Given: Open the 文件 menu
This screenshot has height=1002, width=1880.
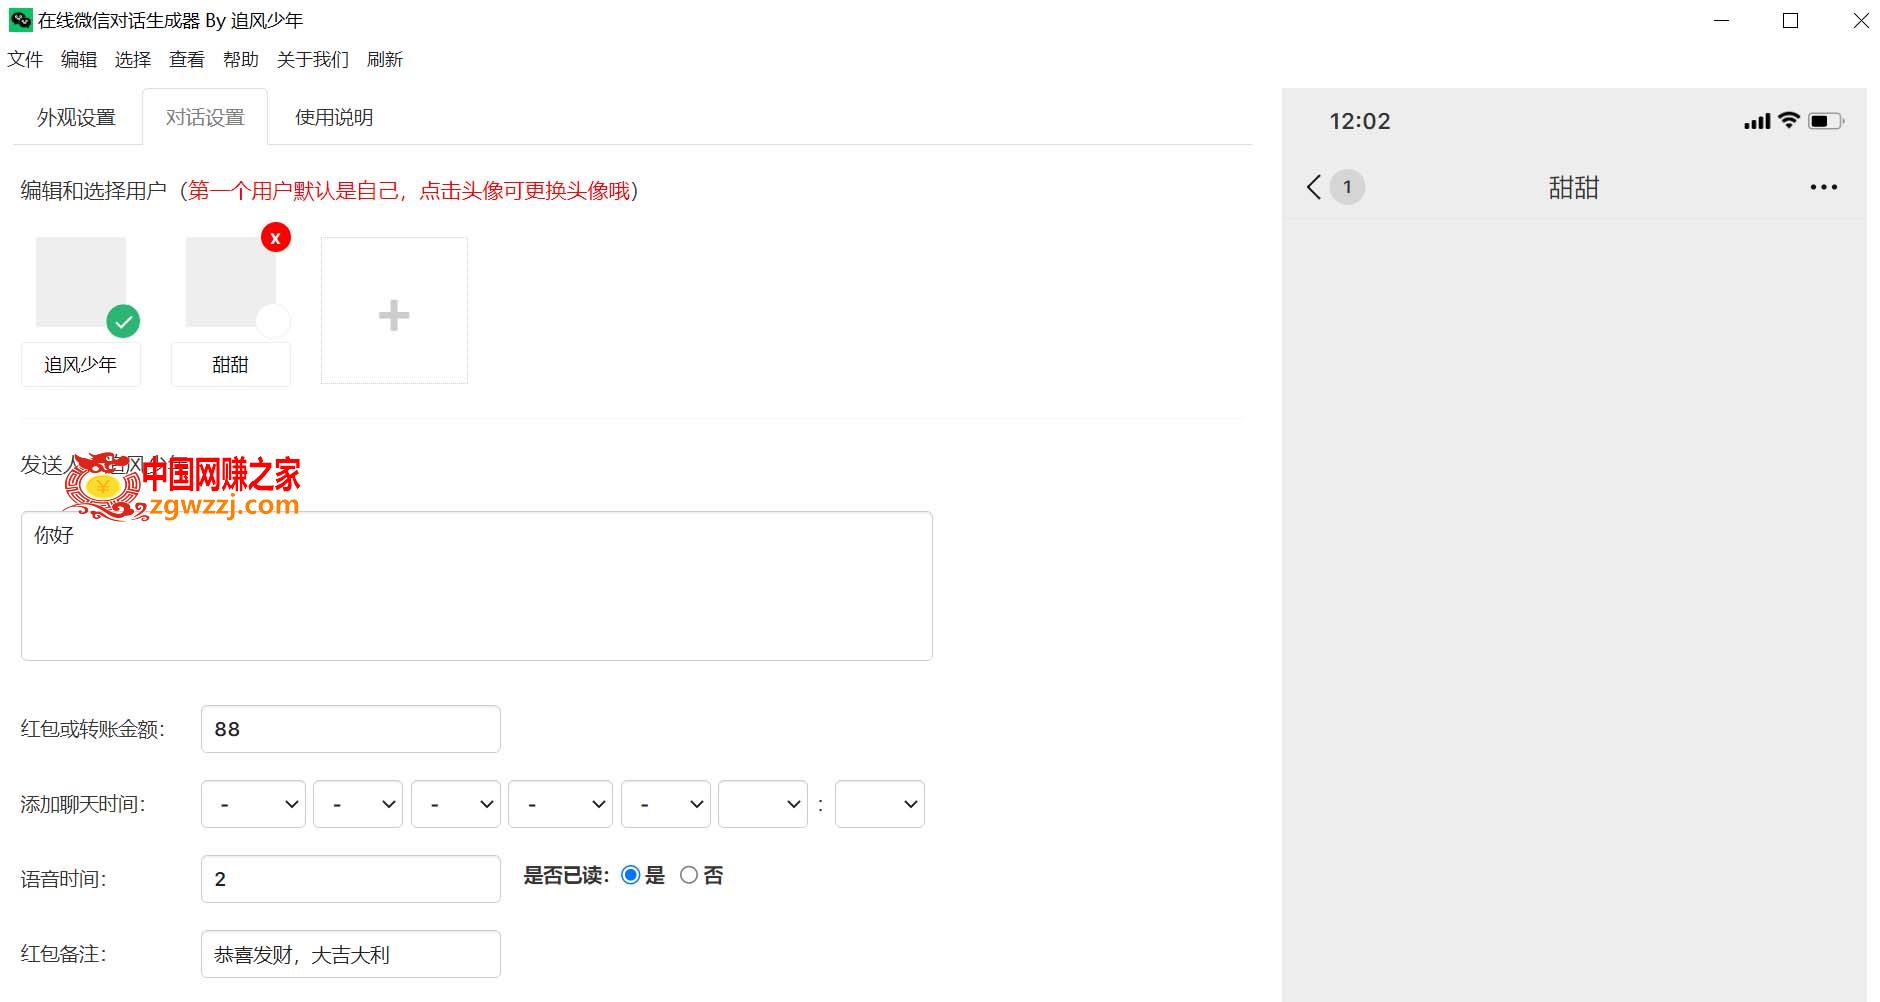Looking at the screenshot, I should (x=25, y=60).
